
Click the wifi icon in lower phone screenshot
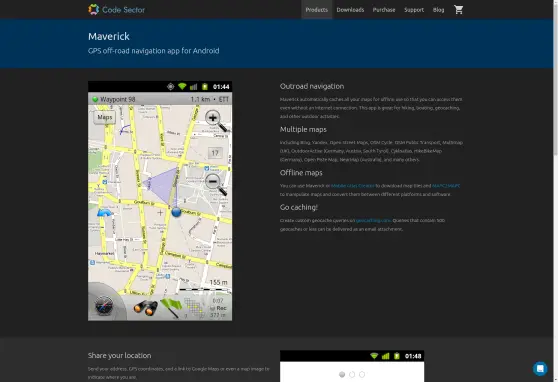click(374, 356)
